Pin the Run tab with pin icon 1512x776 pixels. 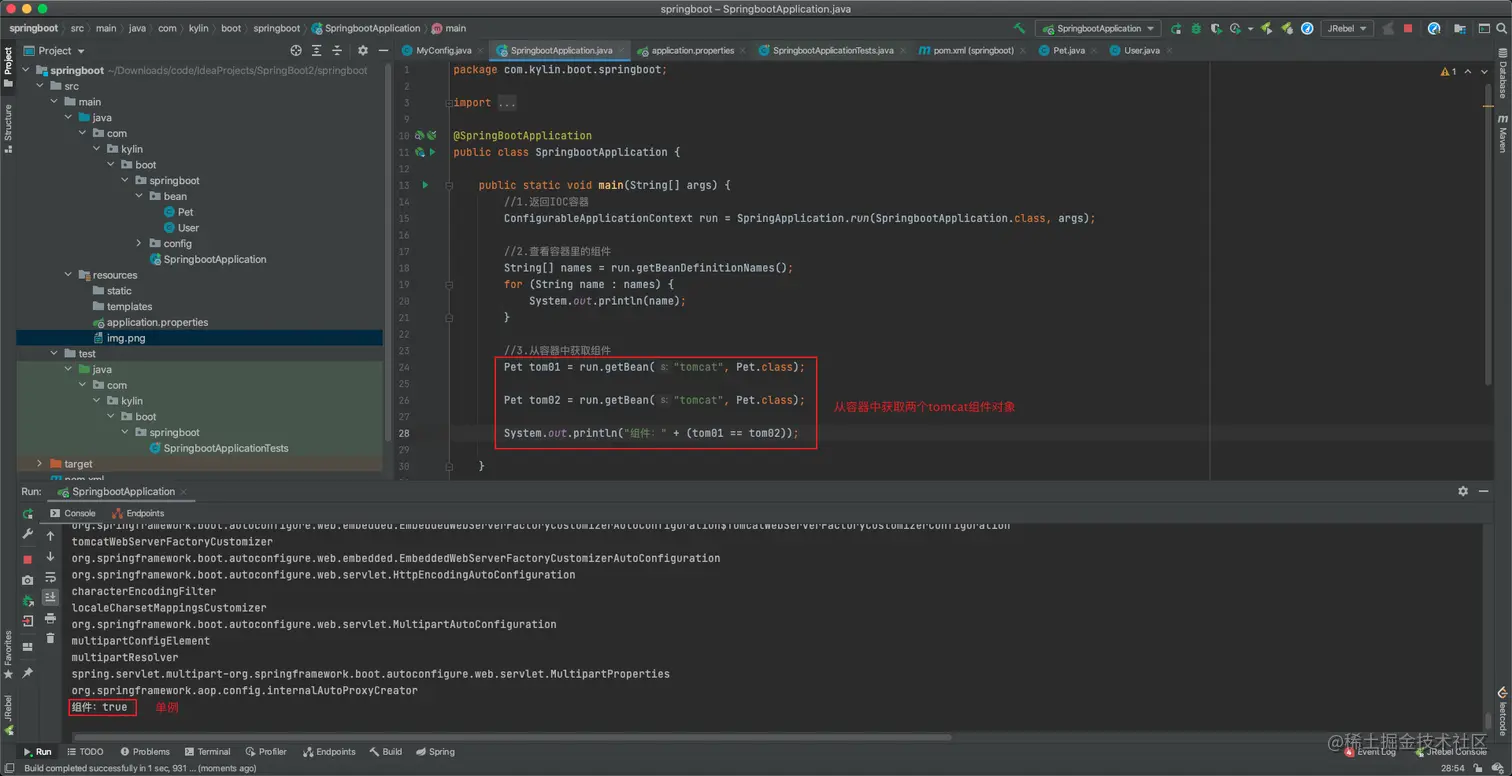pyautogui.click(x=27, y=673)
